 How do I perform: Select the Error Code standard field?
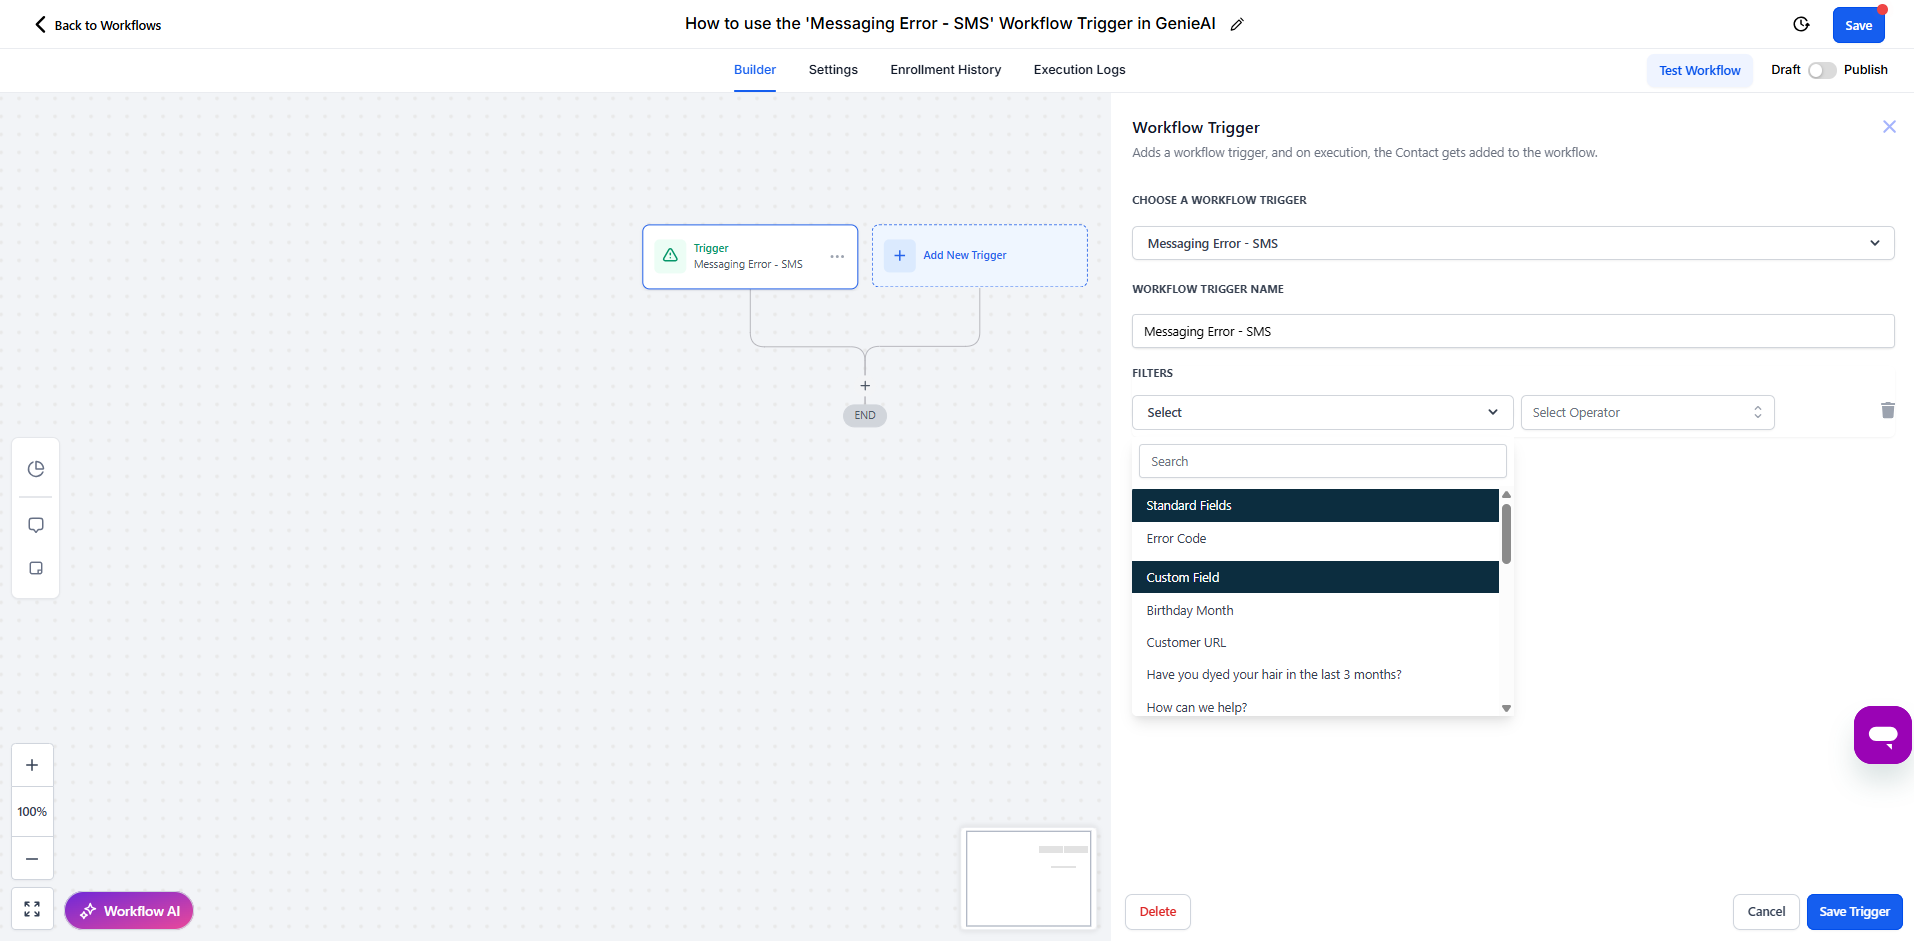[x=1176, y=538]
